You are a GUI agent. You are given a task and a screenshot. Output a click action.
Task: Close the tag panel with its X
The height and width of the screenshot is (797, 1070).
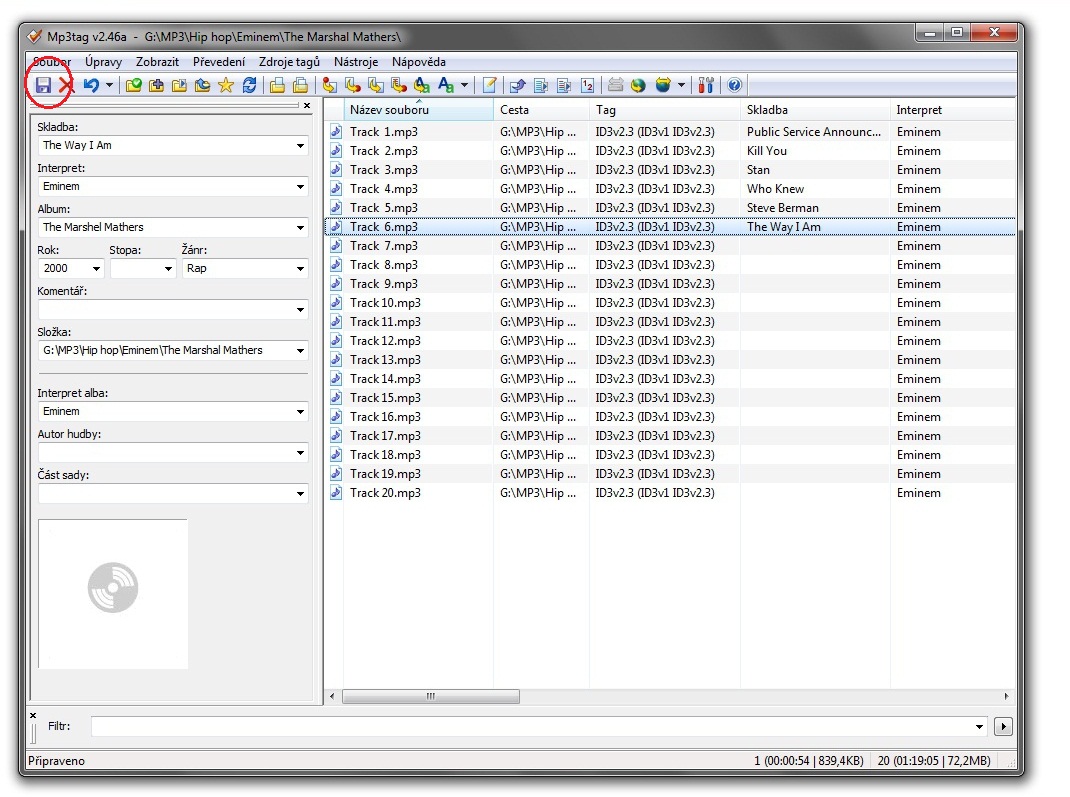tap(307, 105)
